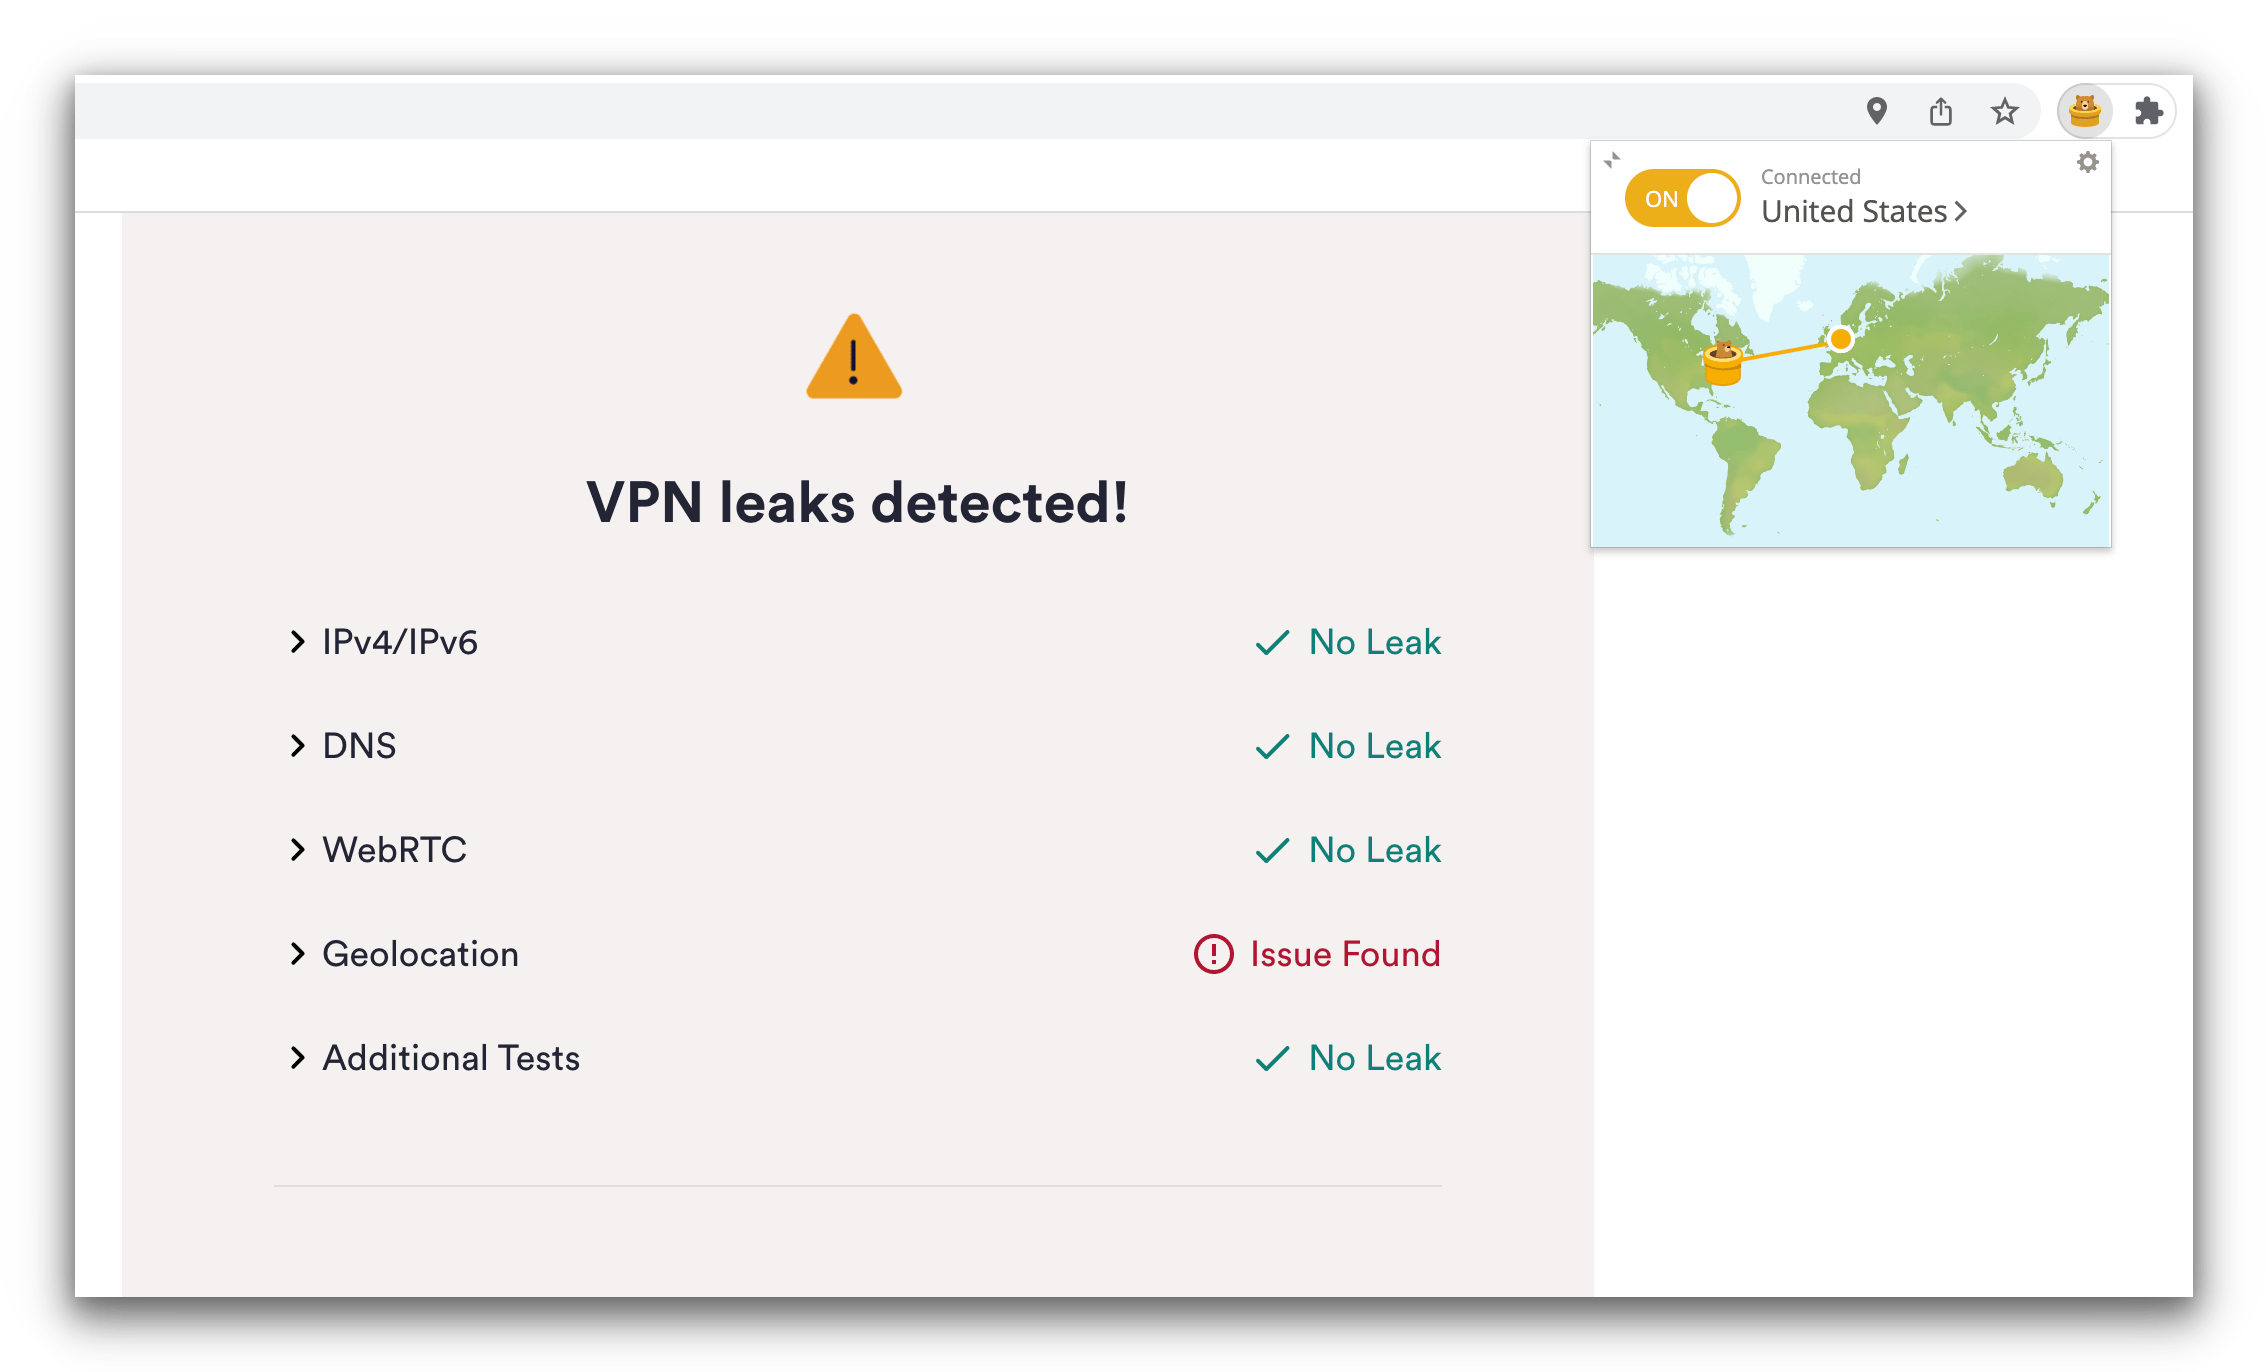Click the settings gear icon in VPN popup
This screenshot has width=2268, height=1372.
click(x=2088, y=162)
